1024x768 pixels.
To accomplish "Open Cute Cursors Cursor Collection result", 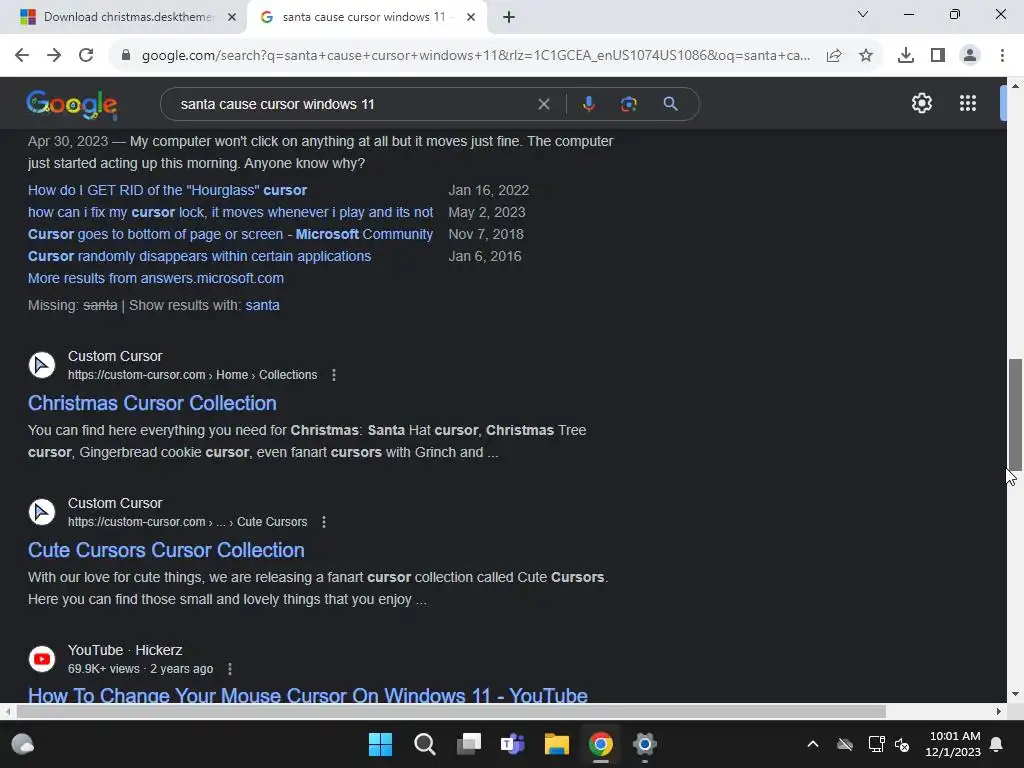I will 166,550.
